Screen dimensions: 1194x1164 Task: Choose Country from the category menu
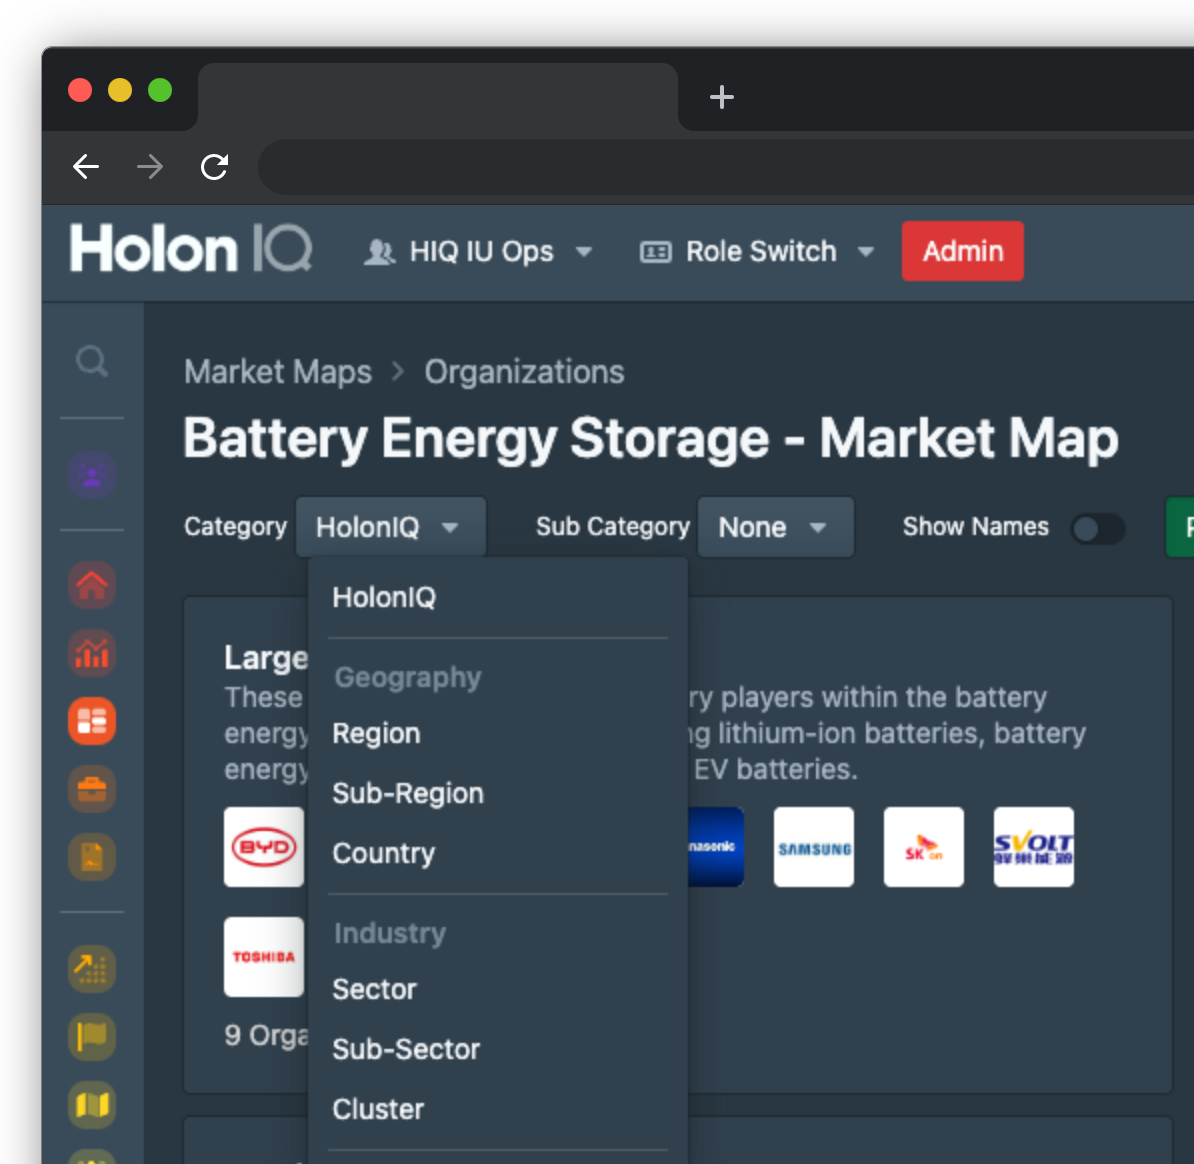coord(497,853)
